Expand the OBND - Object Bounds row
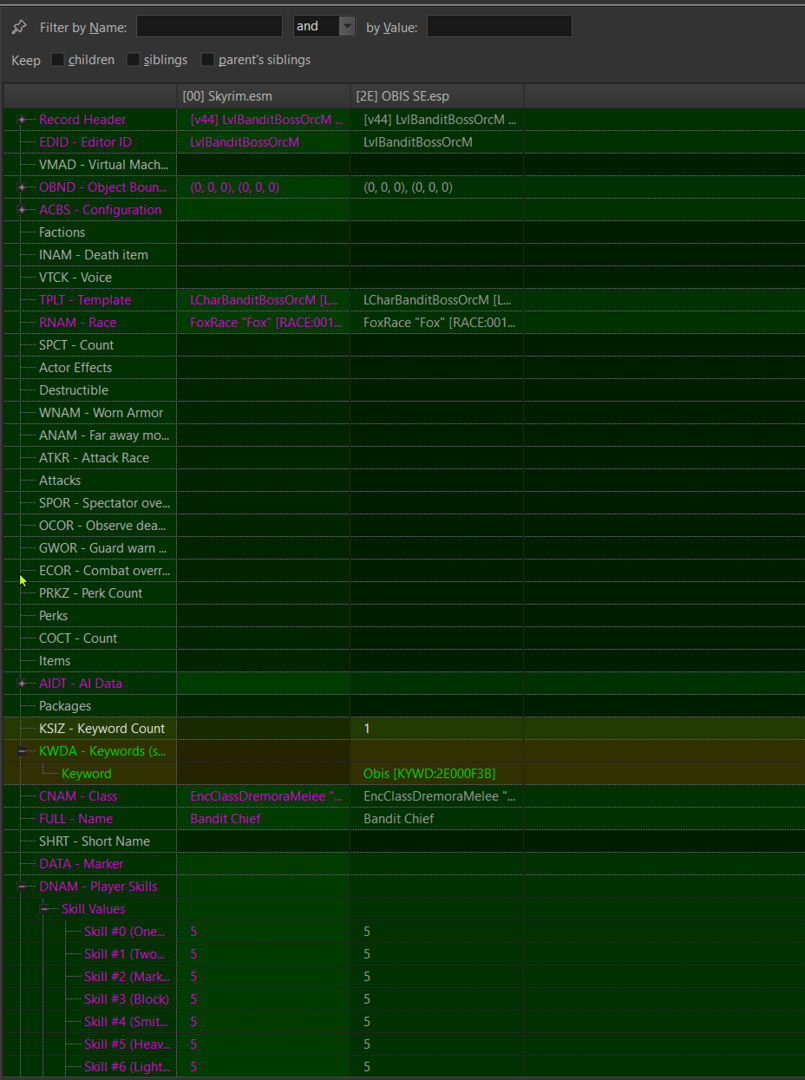This screenshot has width=805, height=1080. pyautogui.click(x=21, y=187)
